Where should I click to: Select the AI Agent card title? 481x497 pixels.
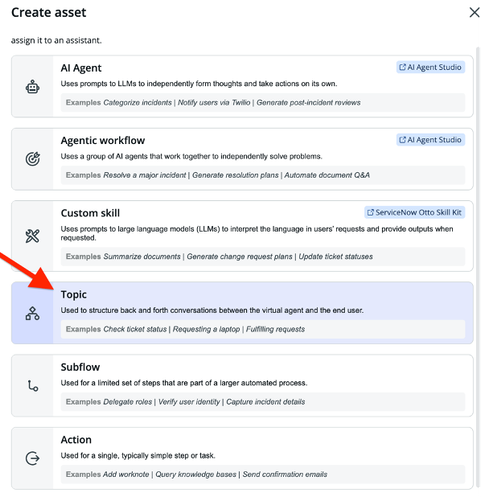[81, 68]
